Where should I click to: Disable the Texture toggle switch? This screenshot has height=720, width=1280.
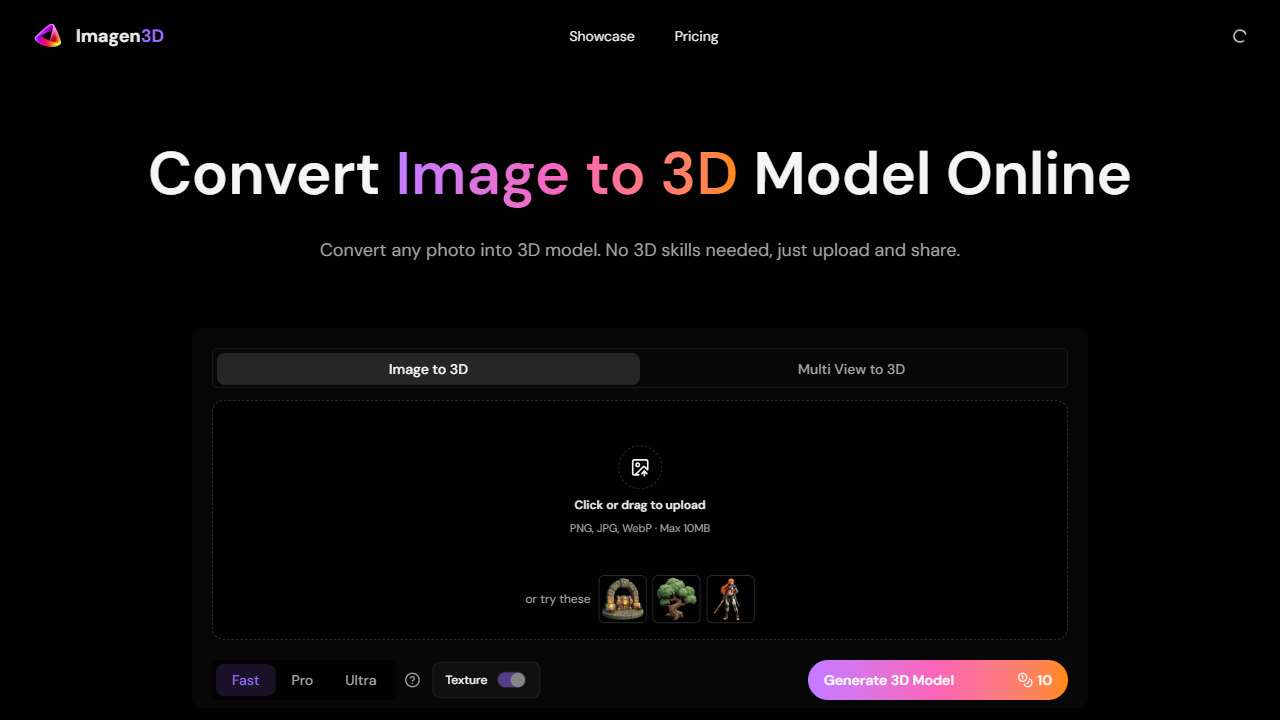tap(513, 680)
